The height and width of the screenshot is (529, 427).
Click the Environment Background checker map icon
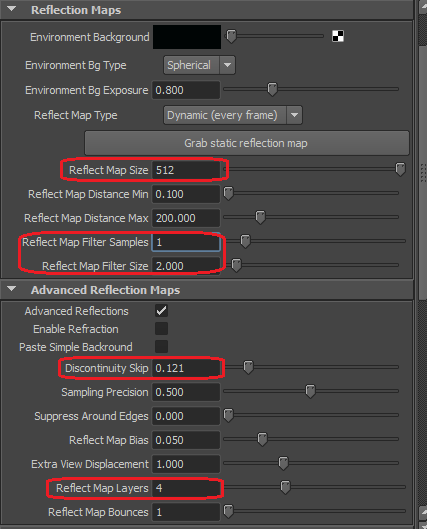338,36
